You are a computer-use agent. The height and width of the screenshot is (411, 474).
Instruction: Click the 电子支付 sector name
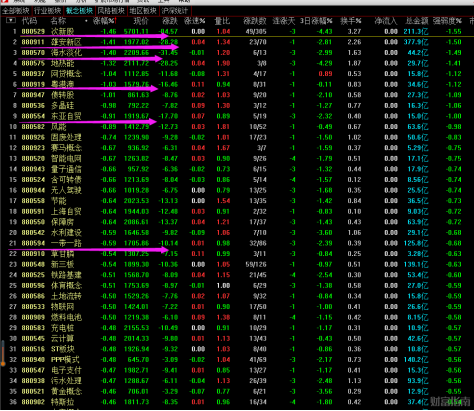tap(66, 370)
